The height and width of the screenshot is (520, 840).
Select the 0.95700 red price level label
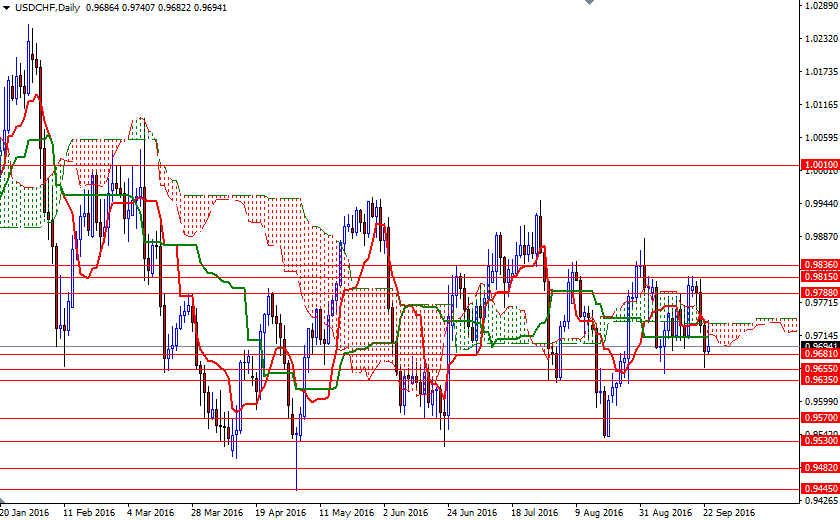tap(820, 418)
